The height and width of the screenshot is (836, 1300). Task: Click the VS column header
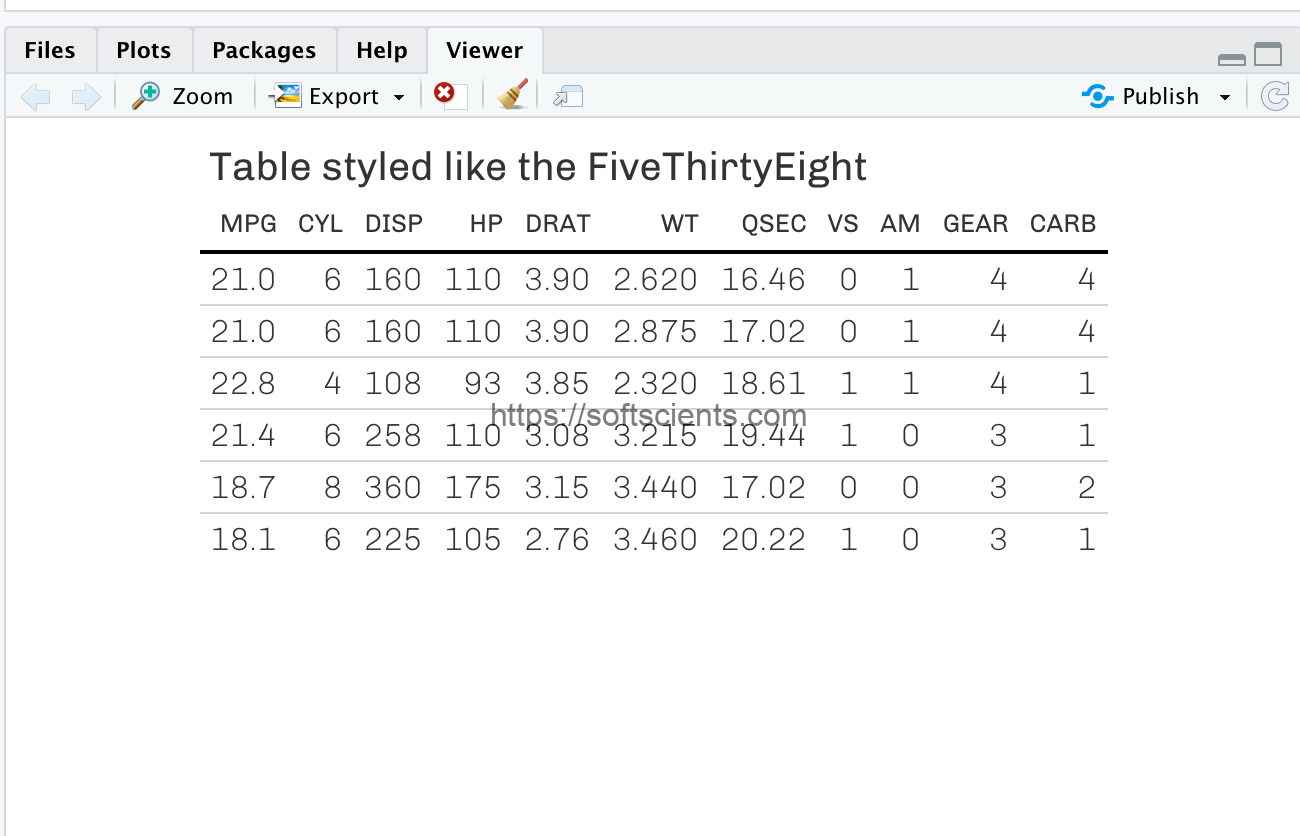(843, 224)
